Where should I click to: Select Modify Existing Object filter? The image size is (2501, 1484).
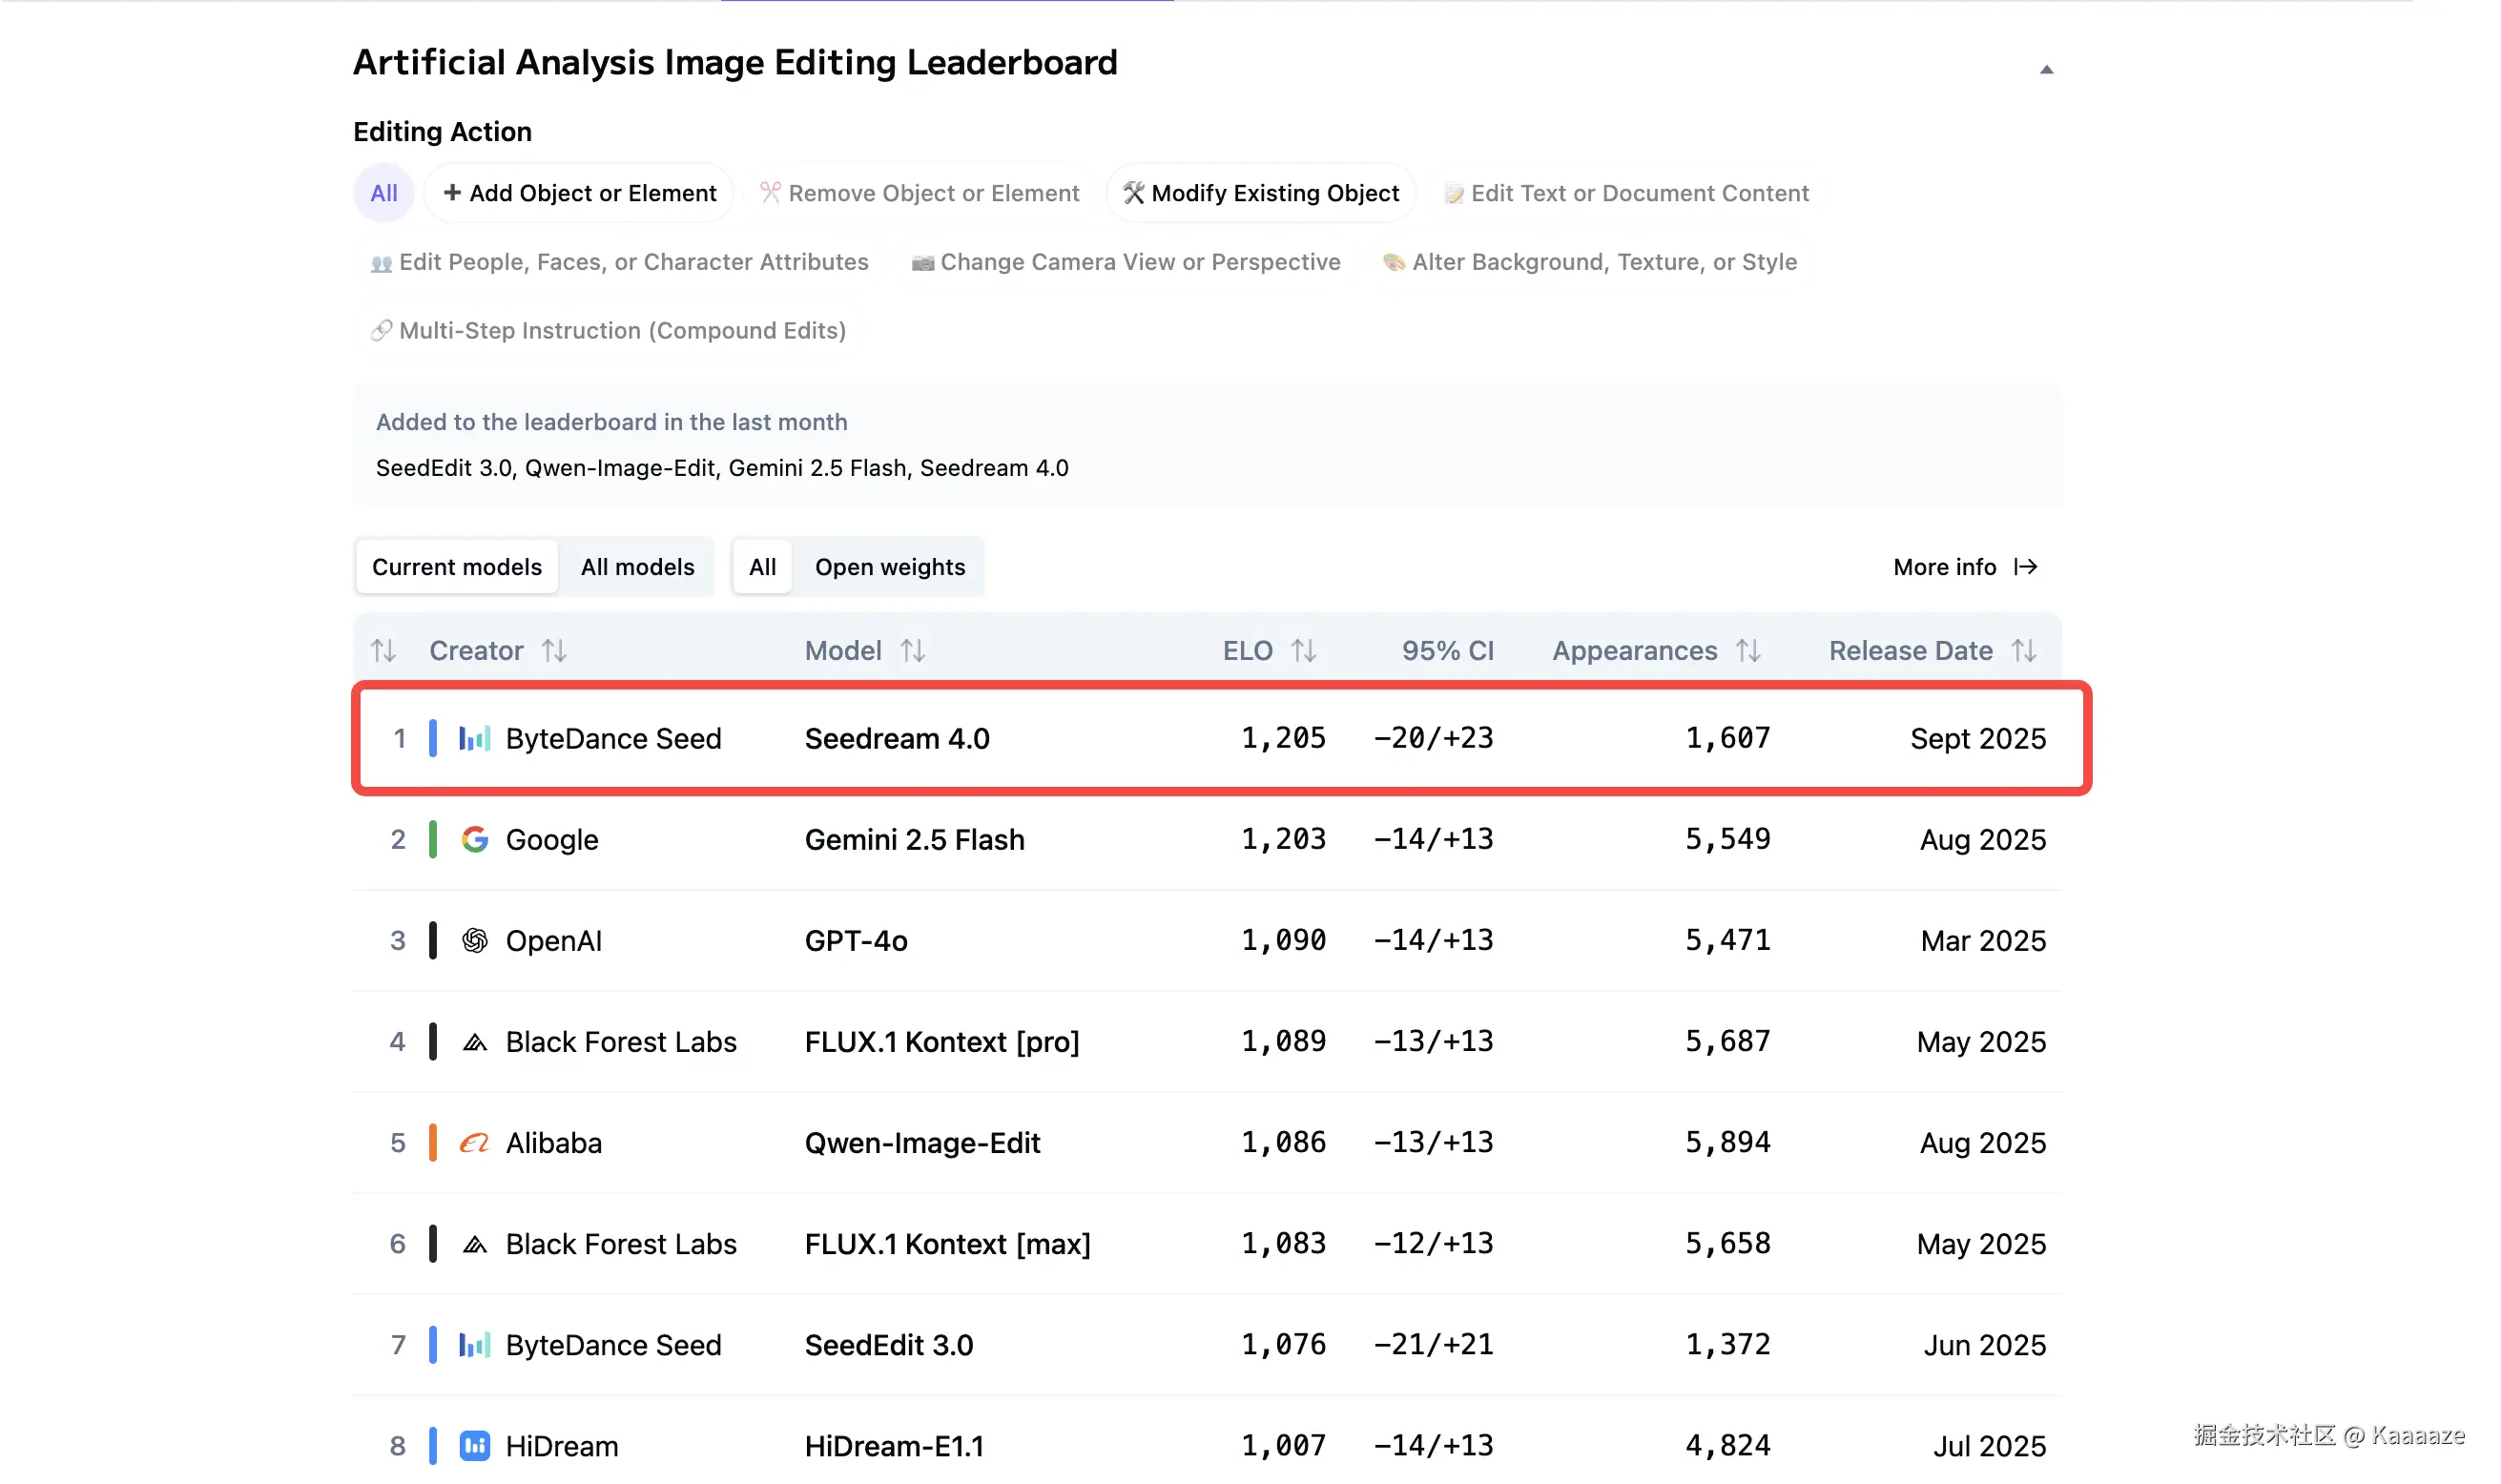[x=1260, y=193]
